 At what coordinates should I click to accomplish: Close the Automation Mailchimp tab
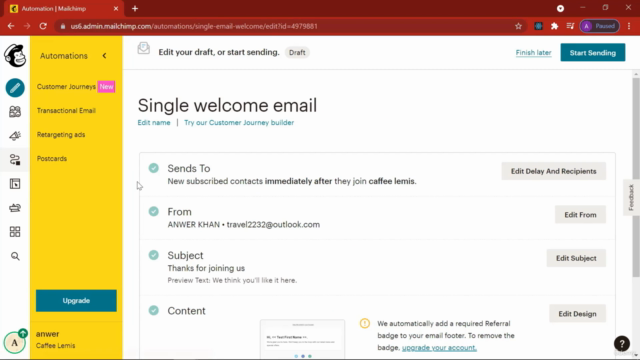click(x=116, y=9)
